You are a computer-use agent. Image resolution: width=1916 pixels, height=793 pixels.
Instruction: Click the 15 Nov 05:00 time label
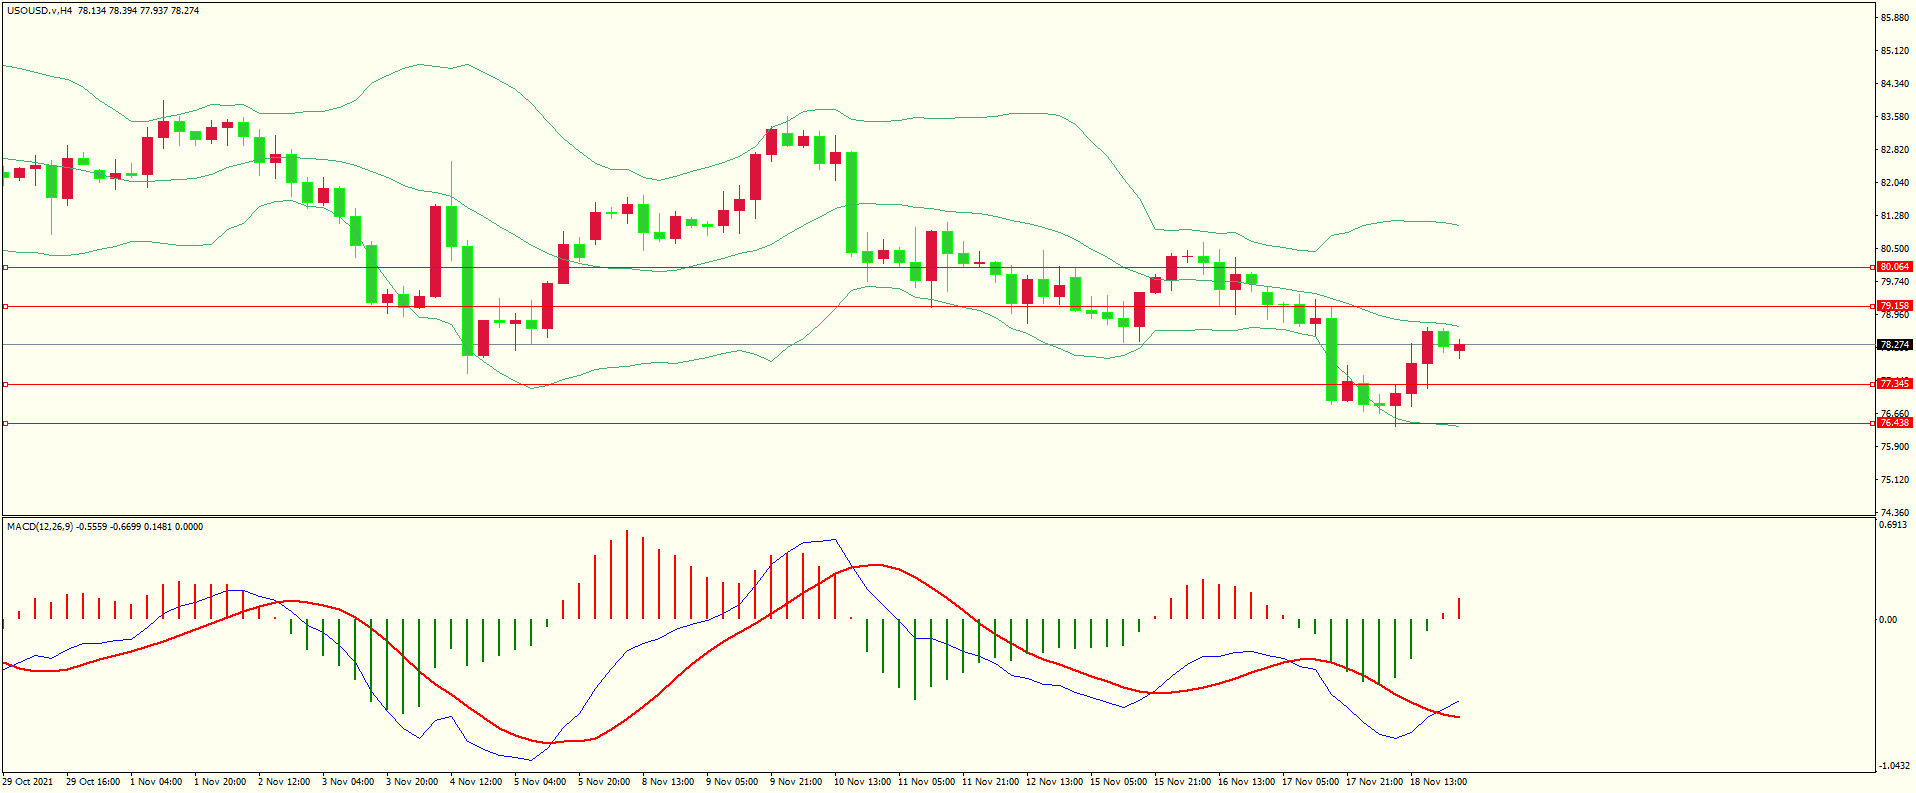click(x=1118, y=782)
